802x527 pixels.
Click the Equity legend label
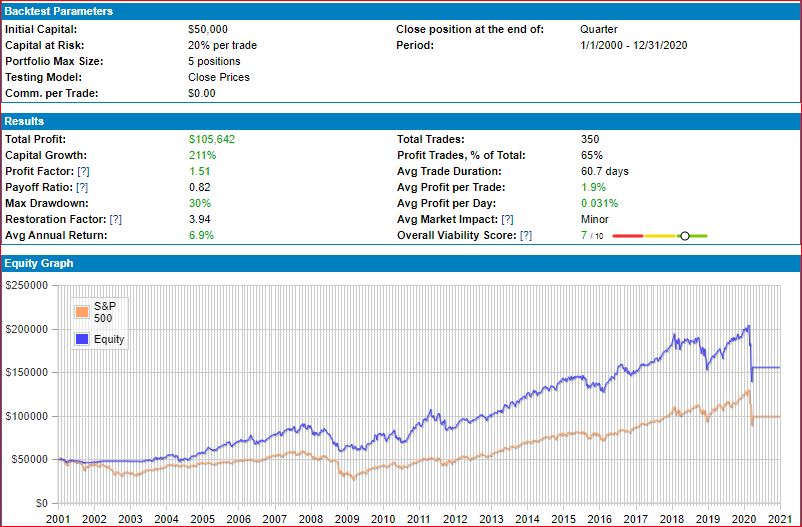pyautogui.click(x=109, y=339)
